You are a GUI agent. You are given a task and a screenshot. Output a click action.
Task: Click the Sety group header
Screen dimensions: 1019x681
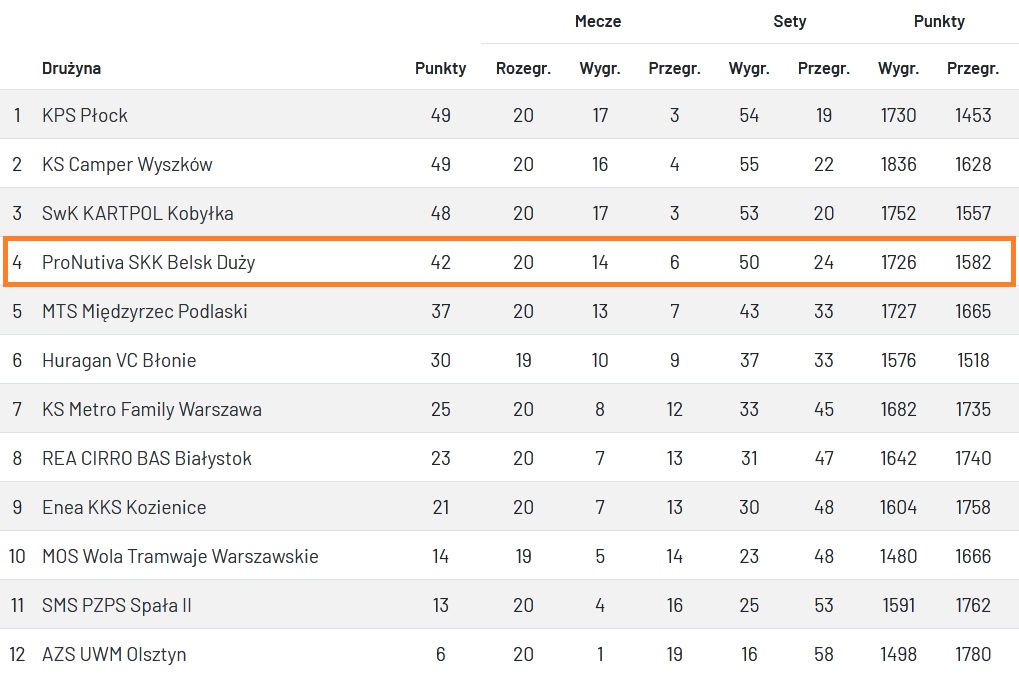[789, 21]
